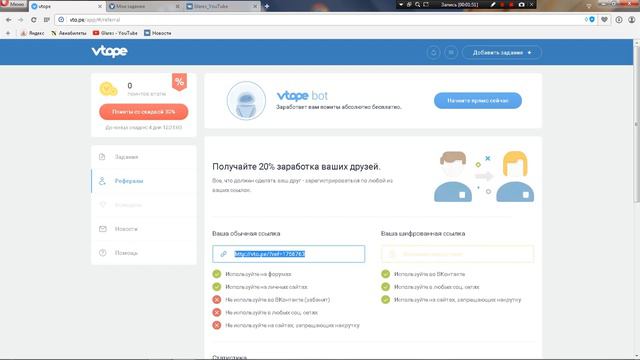640x360 pixels.
Task: Open the notifications bell in vtope header
Action: pos(433,53)
